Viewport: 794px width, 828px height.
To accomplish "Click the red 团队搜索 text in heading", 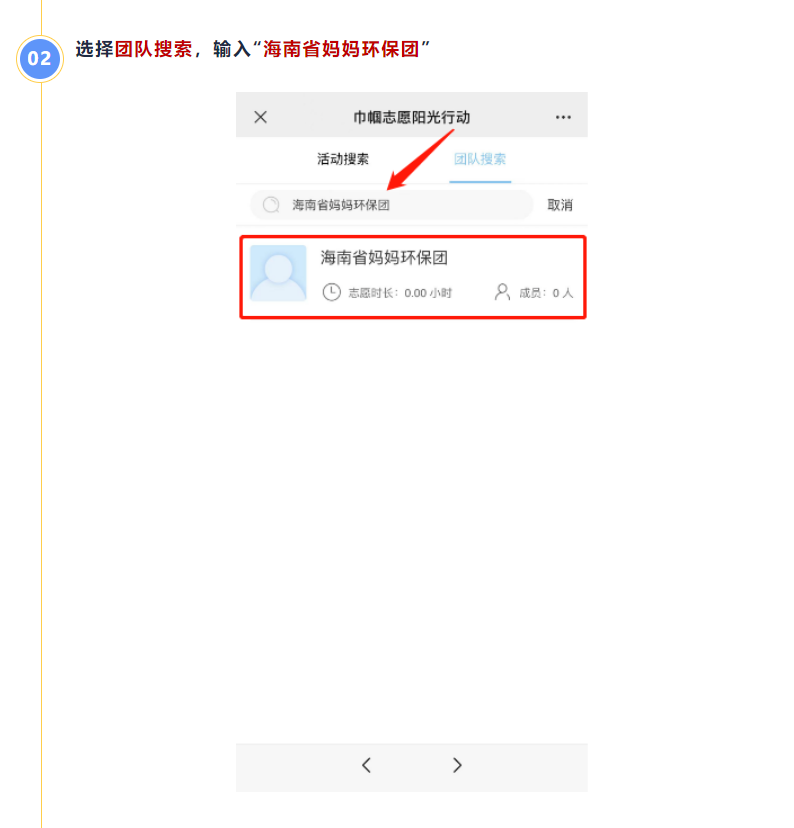I will point(154,49).
